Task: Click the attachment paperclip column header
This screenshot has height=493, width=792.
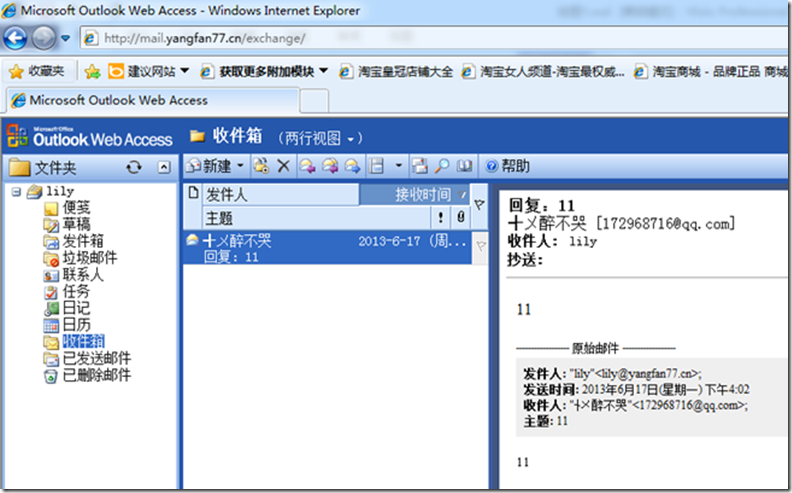Action: click(x=460, y=218)
